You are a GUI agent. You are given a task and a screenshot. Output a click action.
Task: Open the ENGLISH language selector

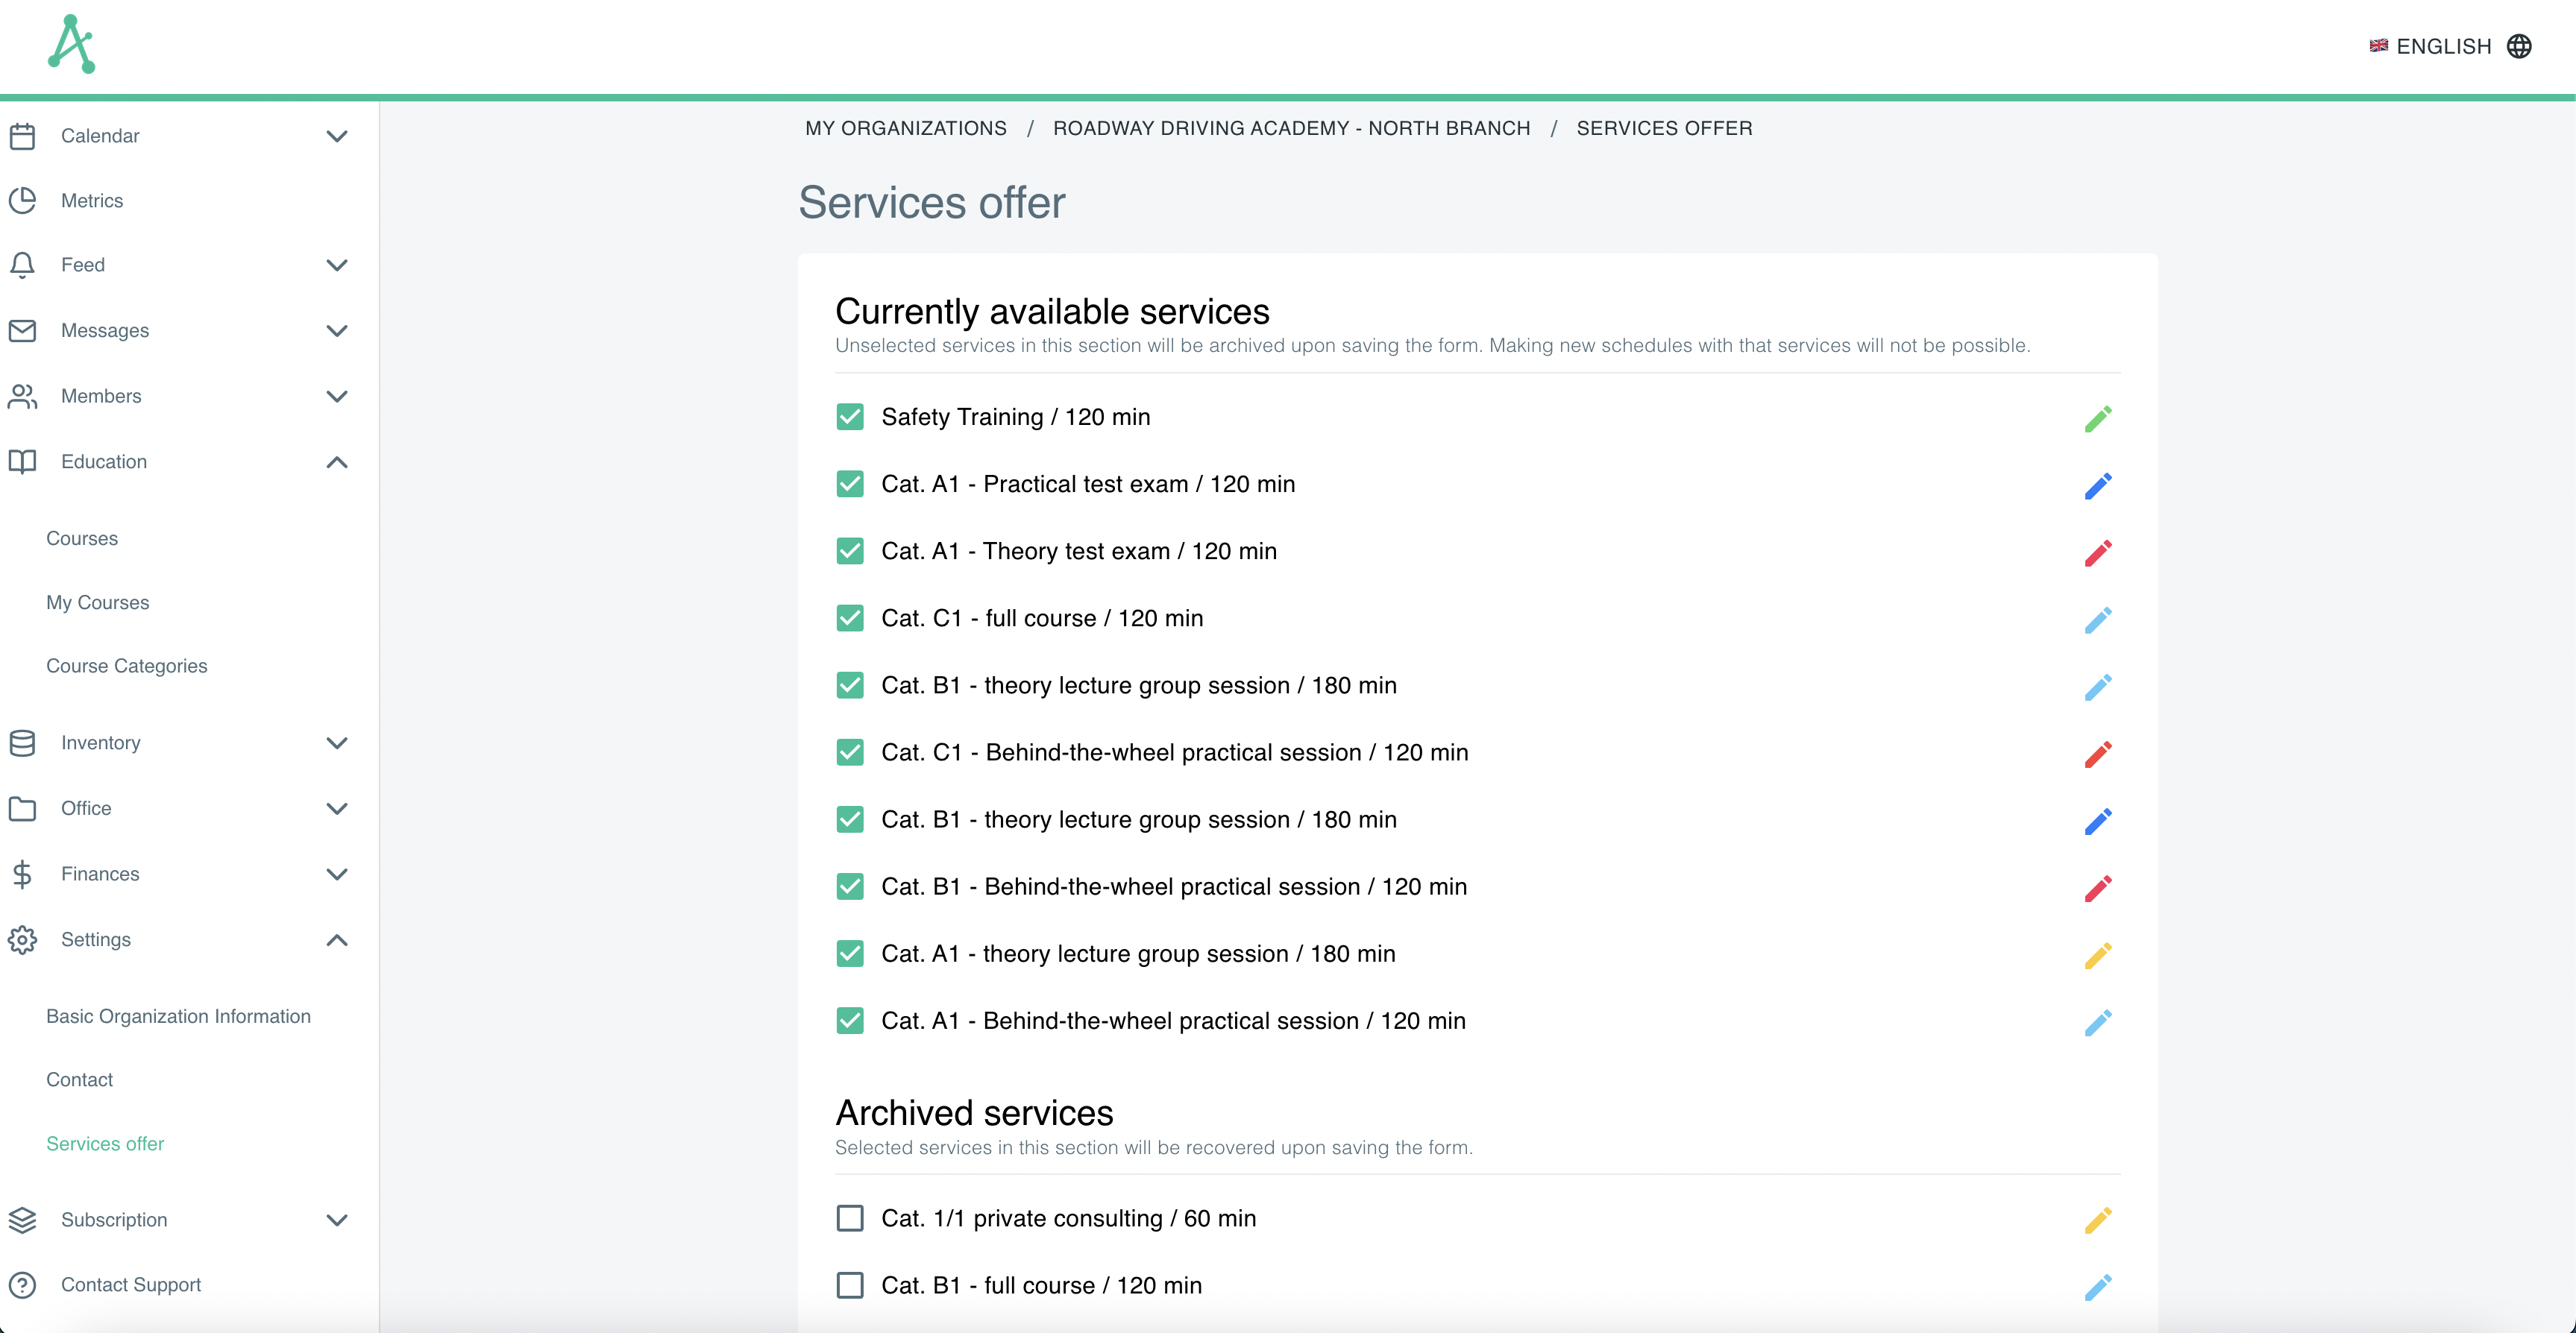2444,46
